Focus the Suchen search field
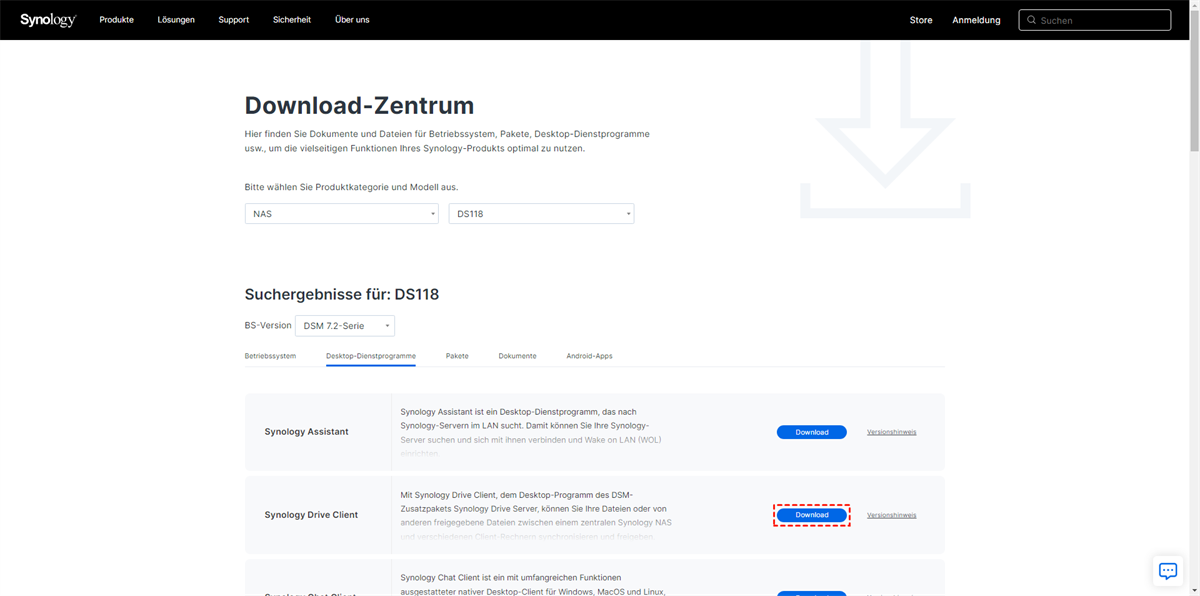Screen dimensions: 1200x596 pos(1100,20)
